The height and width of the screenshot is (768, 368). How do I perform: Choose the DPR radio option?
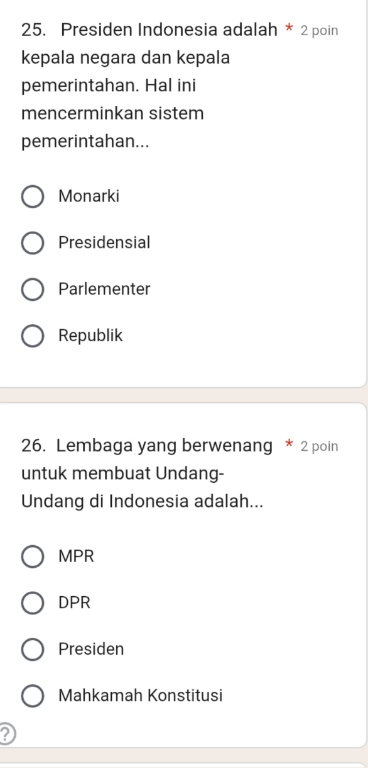[32, 603]
